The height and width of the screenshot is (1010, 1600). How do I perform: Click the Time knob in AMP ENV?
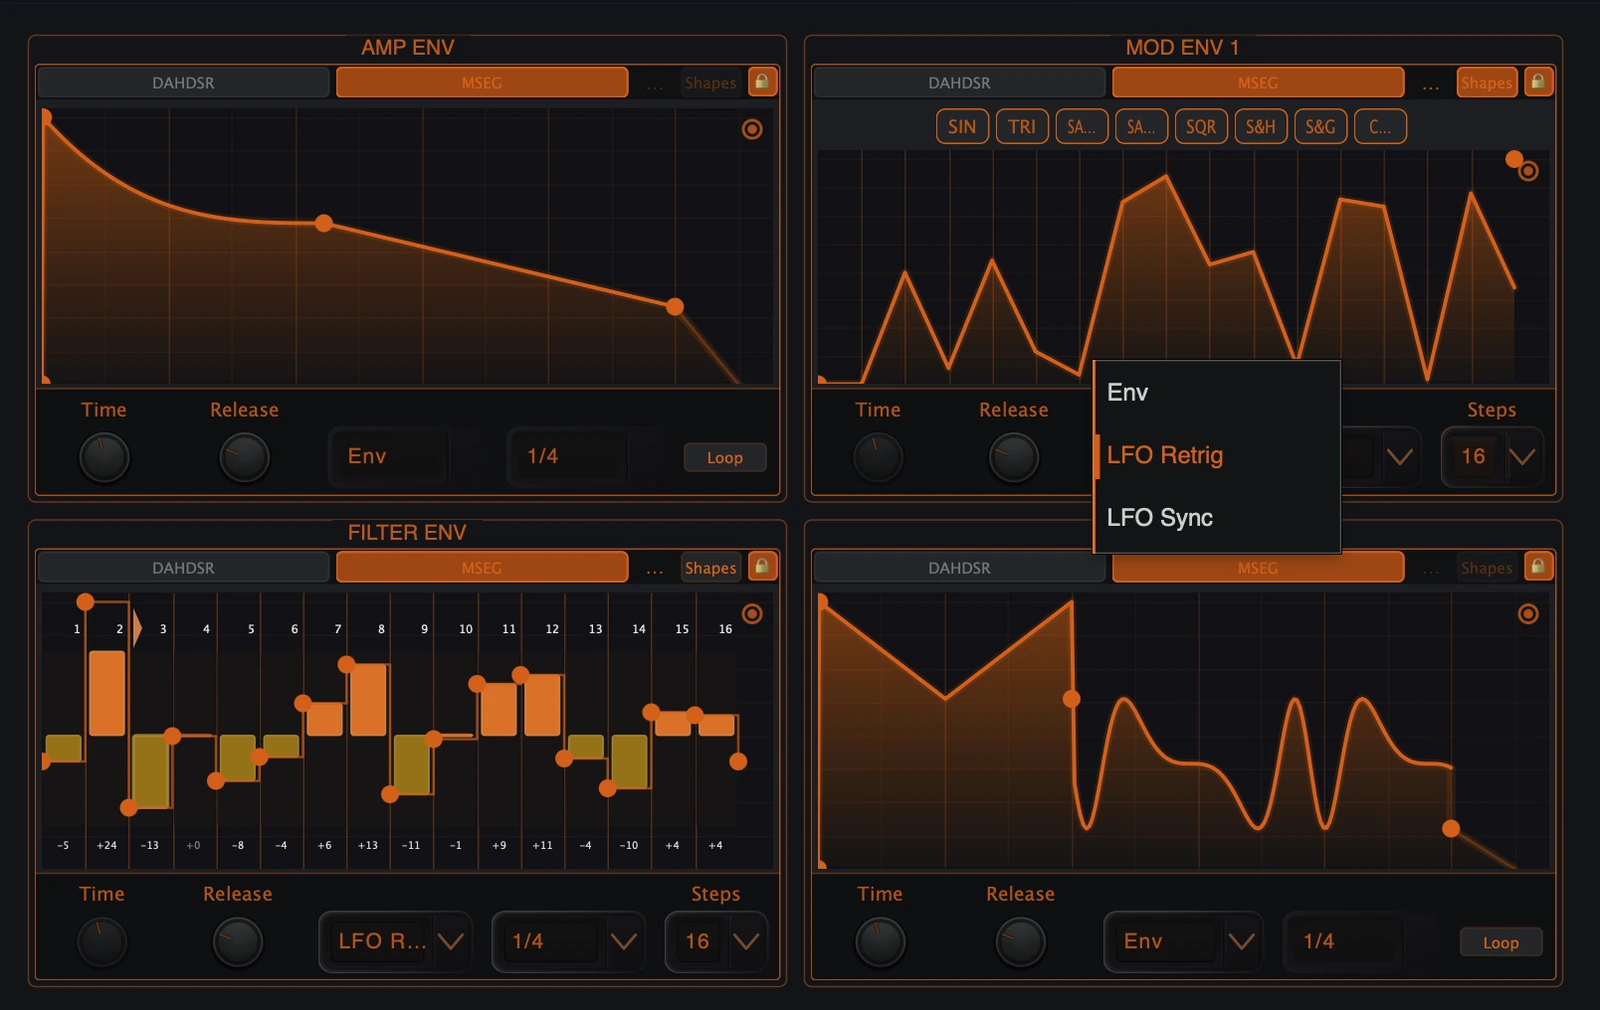click(104, 457)
